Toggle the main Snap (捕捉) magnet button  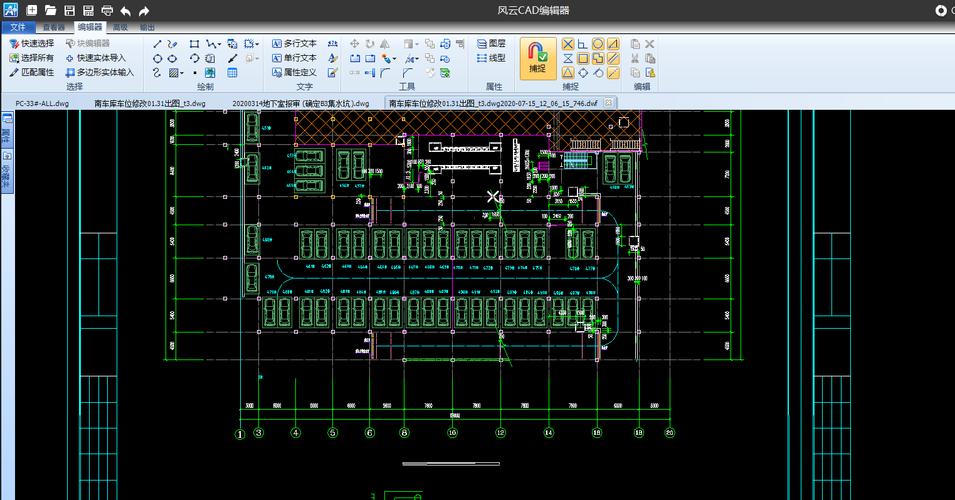click(x=536, y=56)
